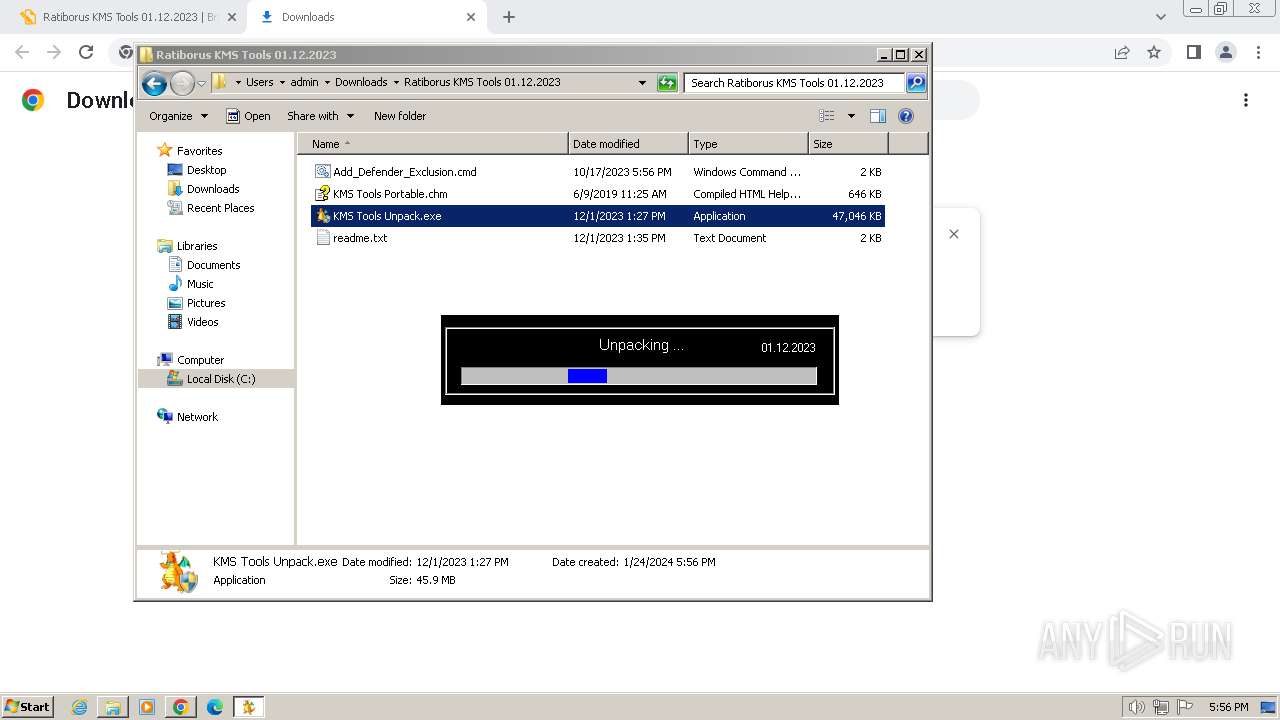This screenshot has height=720, width=1280.
Task: Open Desktop in navigation pane
Action: click(x=206, y=170)
